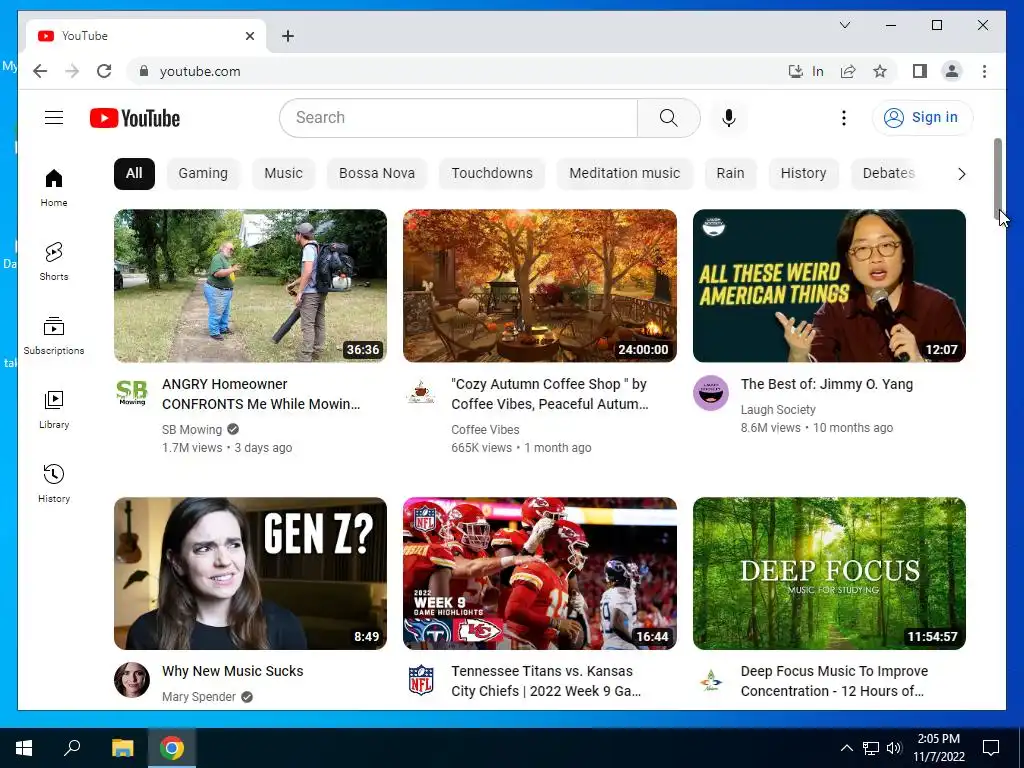Click the share page icon in address bar
The width and height of the screenshot is (1024, 768).
(848, 71)
